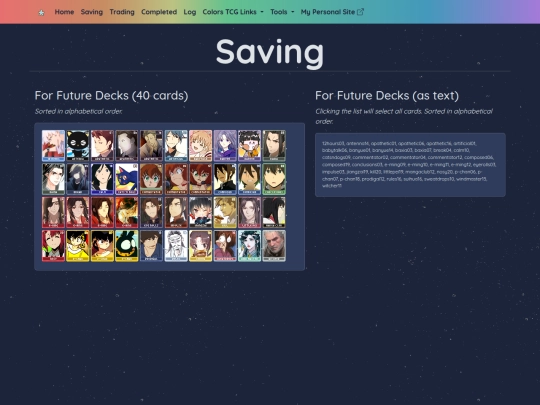This screenshot has width=540, height=405.
Task: Click the nosy20 red-haired smiling girl card
Action: pos(53,246)
